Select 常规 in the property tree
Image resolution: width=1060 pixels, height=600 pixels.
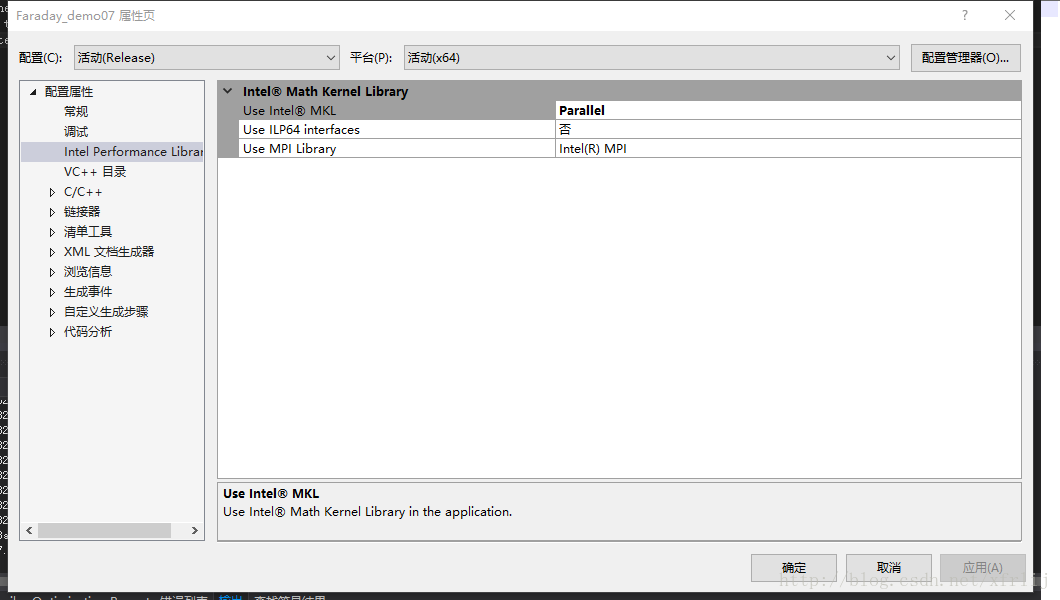pos(76,111)
